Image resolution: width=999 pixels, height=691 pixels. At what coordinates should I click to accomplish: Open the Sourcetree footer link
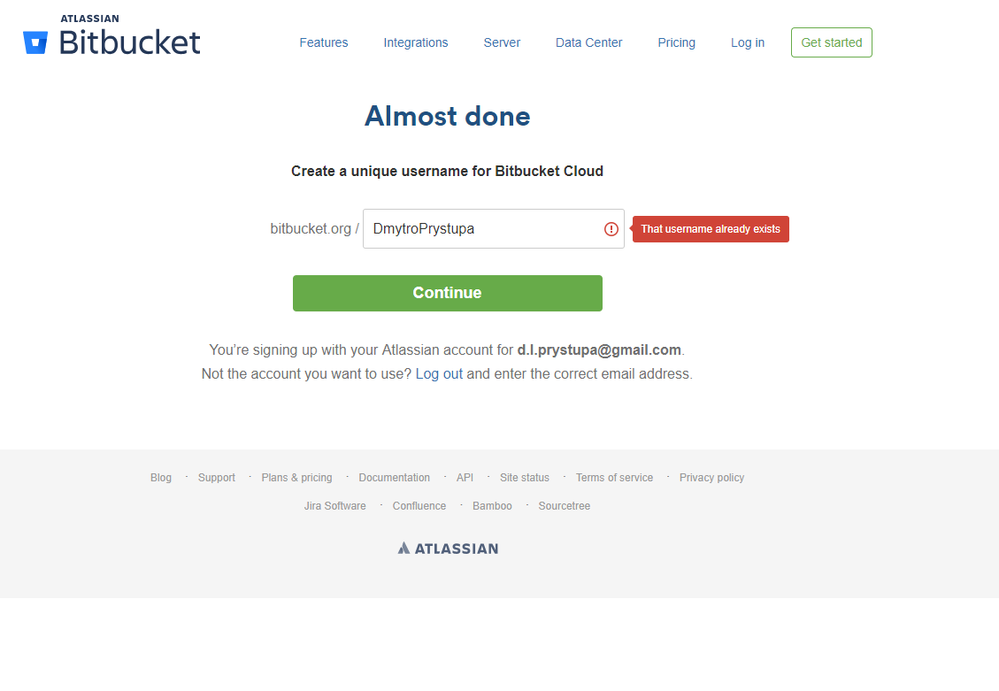(564, 506)
